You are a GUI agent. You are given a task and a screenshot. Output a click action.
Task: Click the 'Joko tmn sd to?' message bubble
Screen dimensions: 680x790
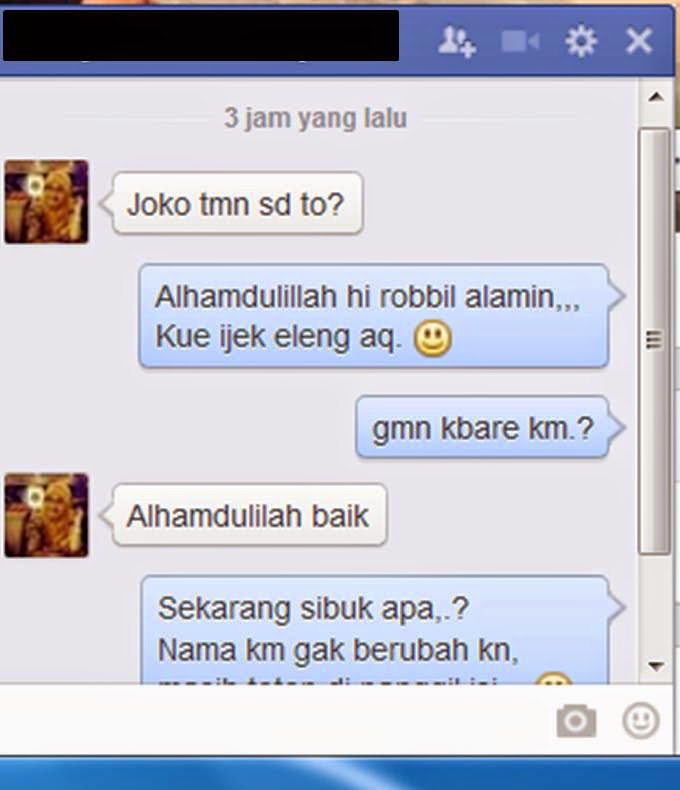coord(237,204)
